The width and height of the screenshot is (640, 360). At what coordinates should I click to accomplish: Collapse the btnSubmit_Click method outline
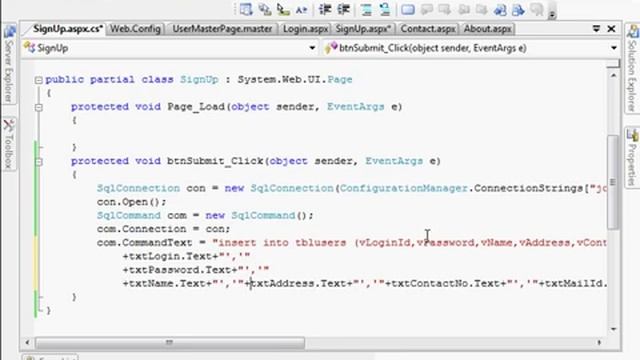39,162
